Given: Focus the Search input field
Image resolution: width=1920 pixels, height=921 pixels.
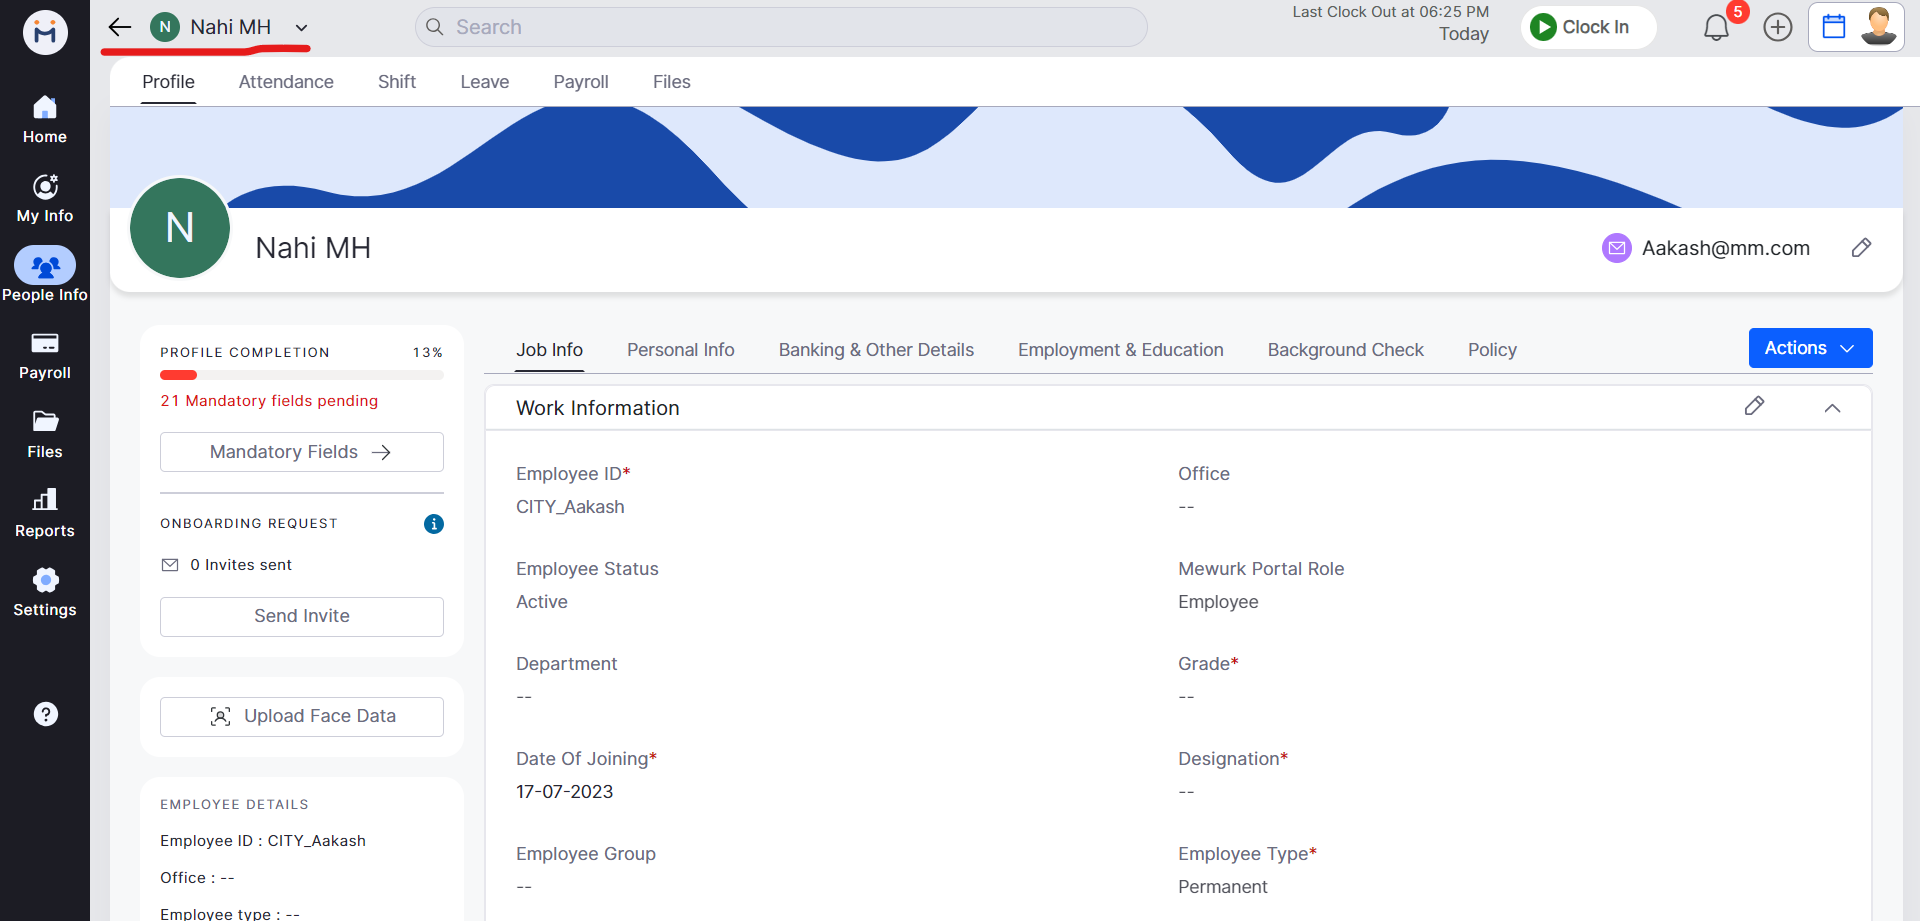Looking at the screenshot, I should pos(780,27).
